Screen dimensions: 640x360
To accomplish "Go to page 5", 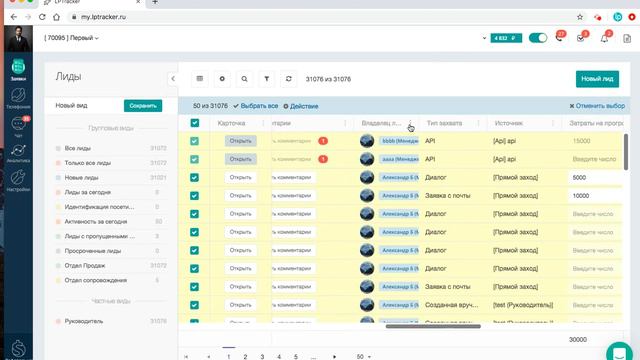I will pos(296,357).
